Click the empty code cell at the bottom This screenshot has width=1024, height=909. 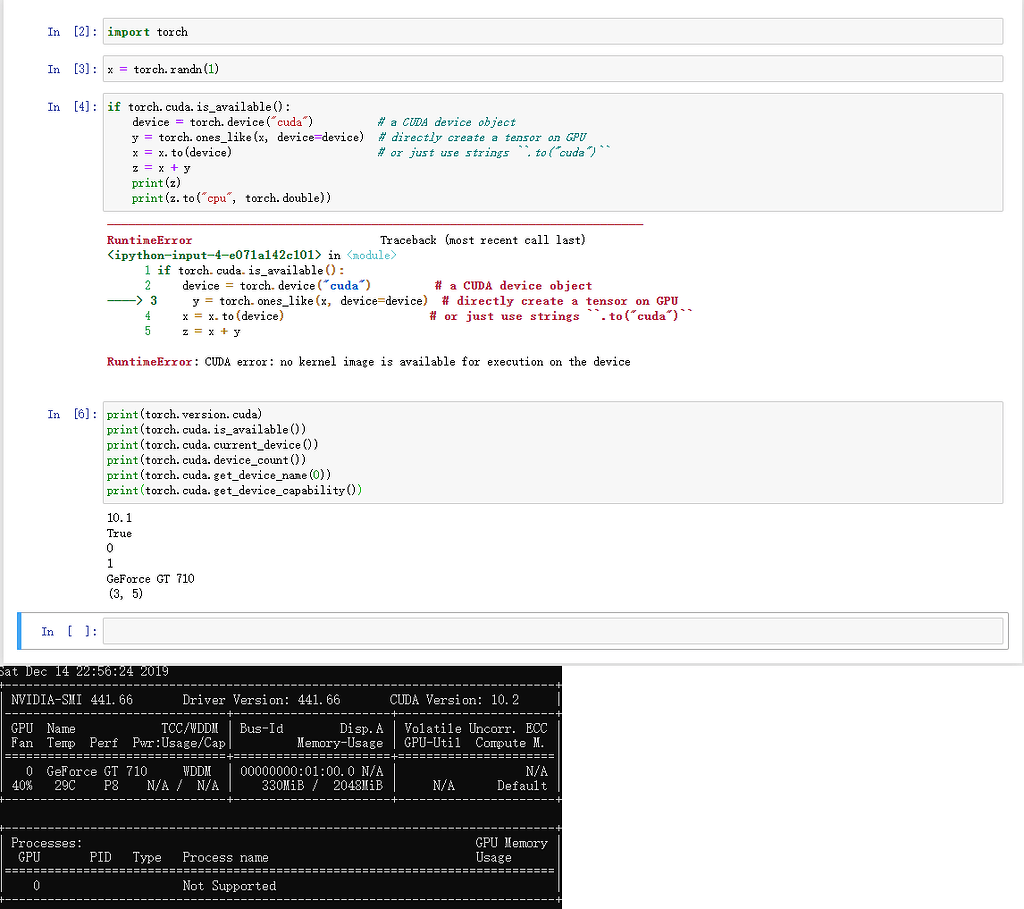pos(553,631)
